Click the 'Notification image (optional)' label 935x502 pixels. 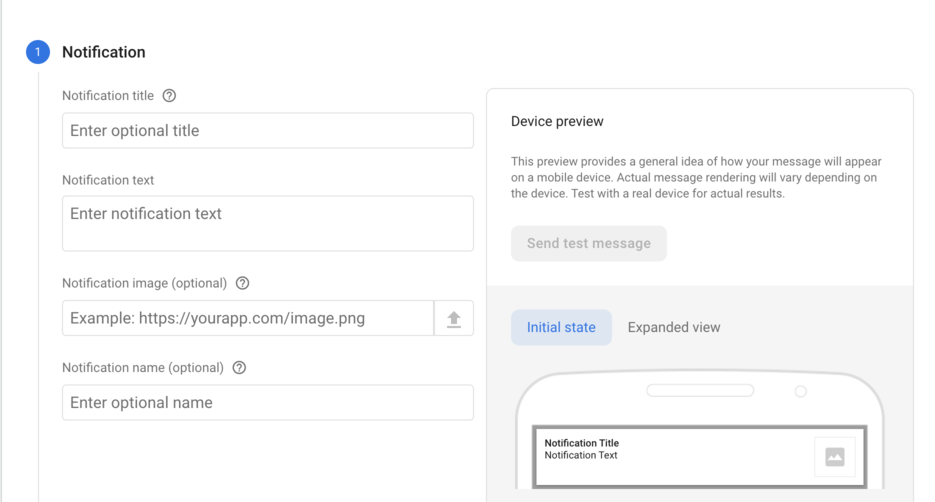(x=144, y=283)
